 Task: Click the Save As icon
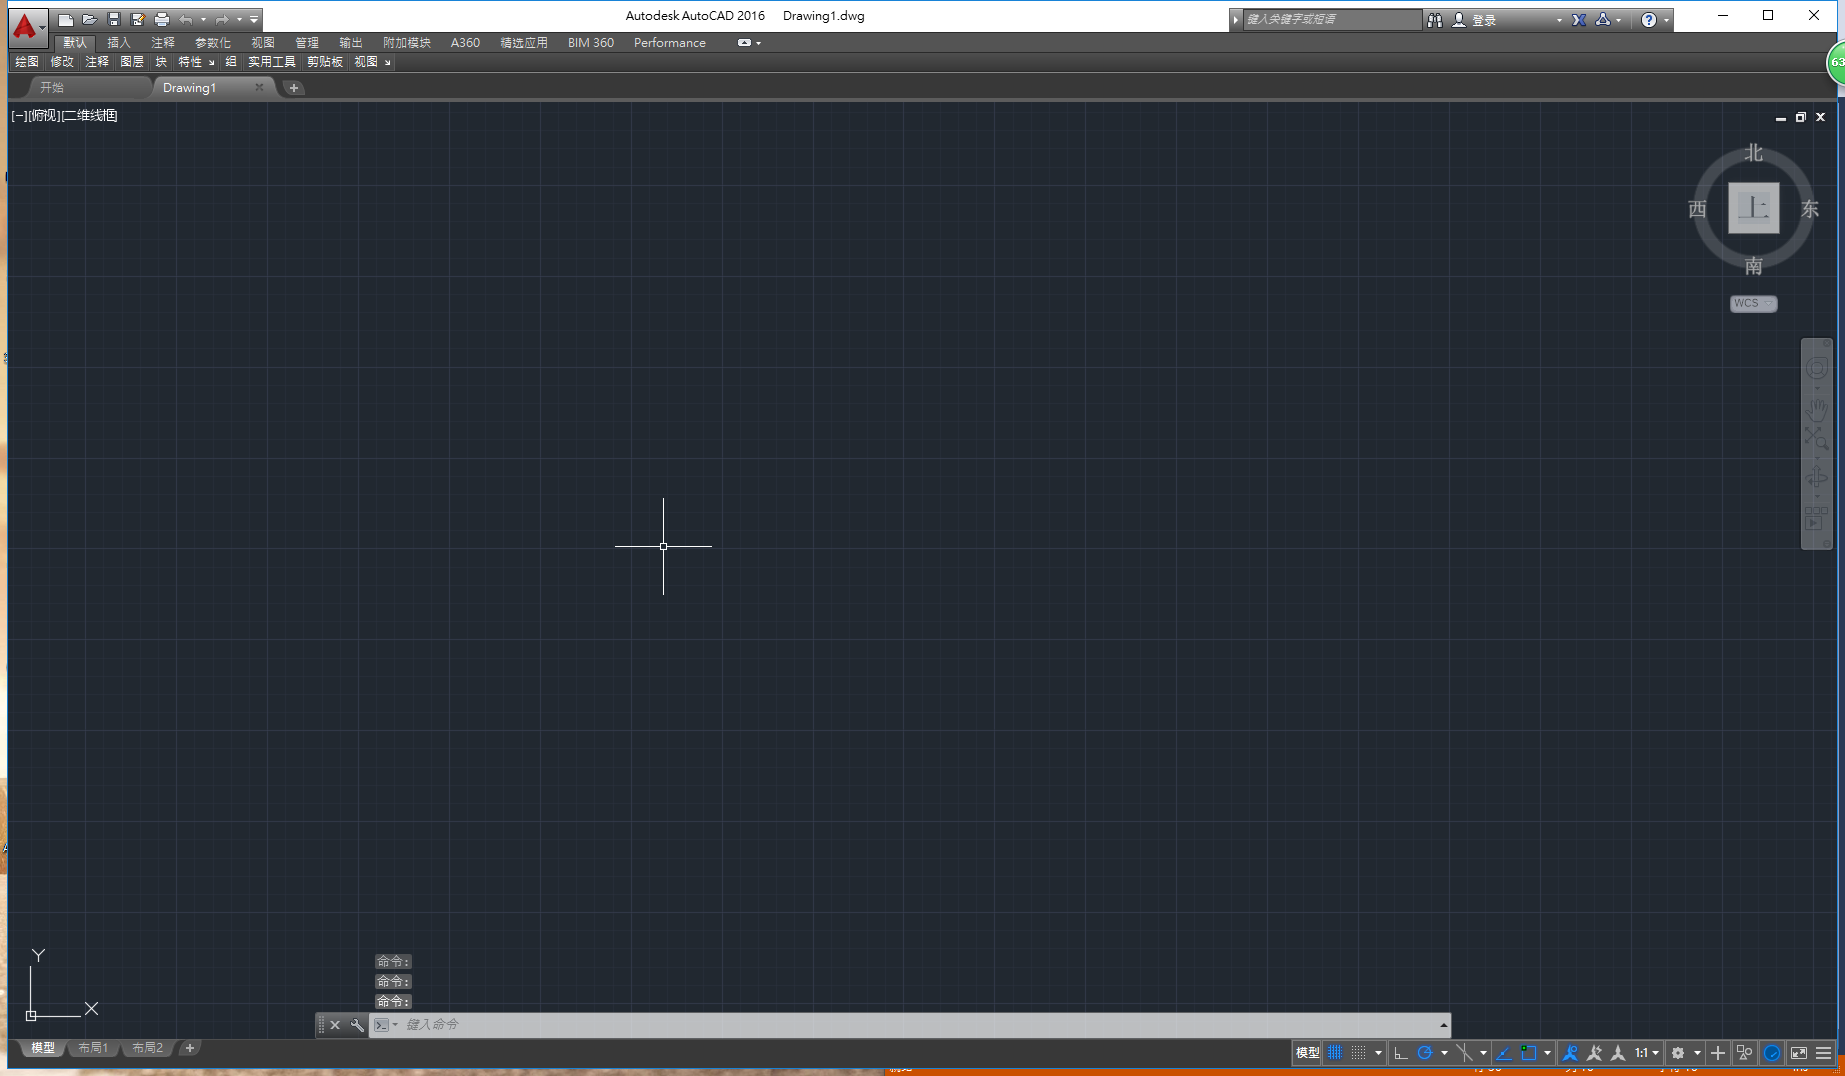pos(138,19)
